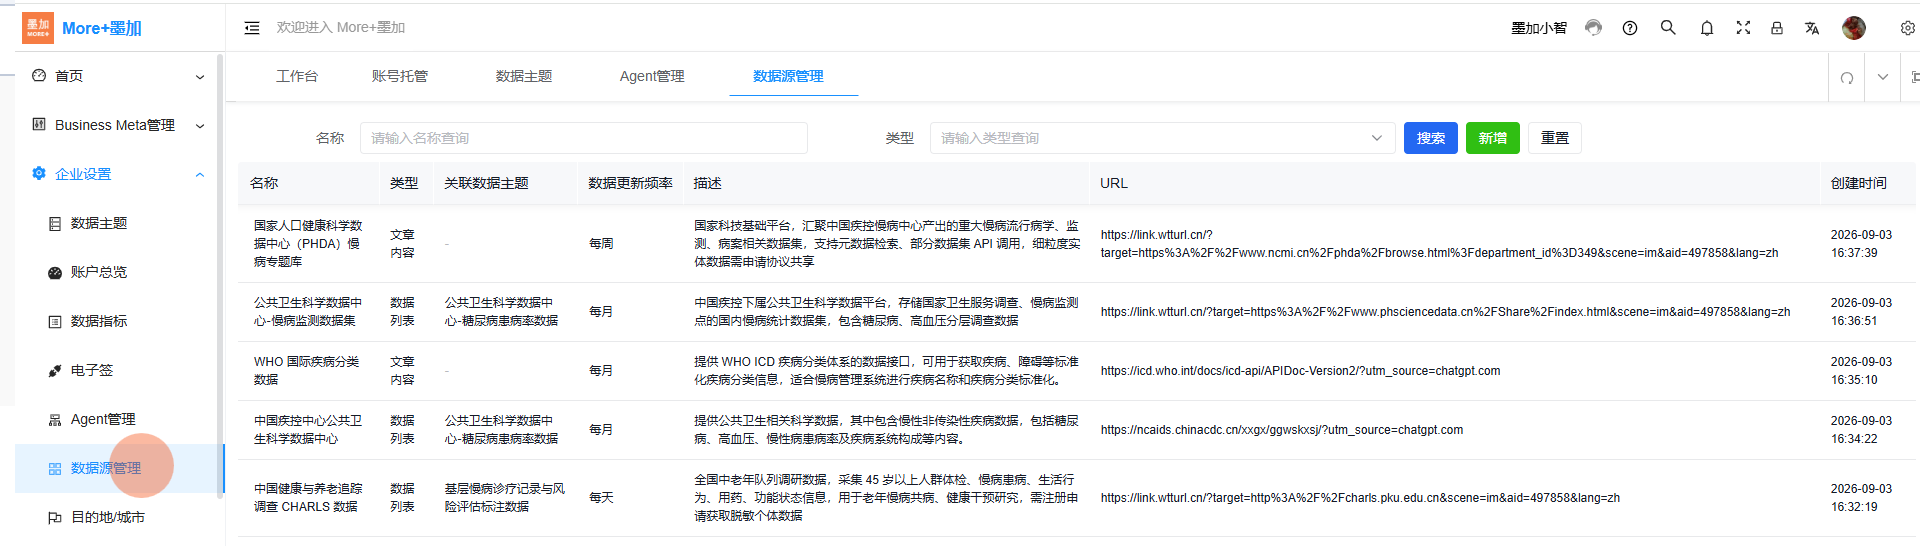Image resolution: width=1920 pixels, height=546 pixels.
Task: Click the 基层慢病诊疗记录与风险评估标注数据 cell
Action: pos(505,498)
